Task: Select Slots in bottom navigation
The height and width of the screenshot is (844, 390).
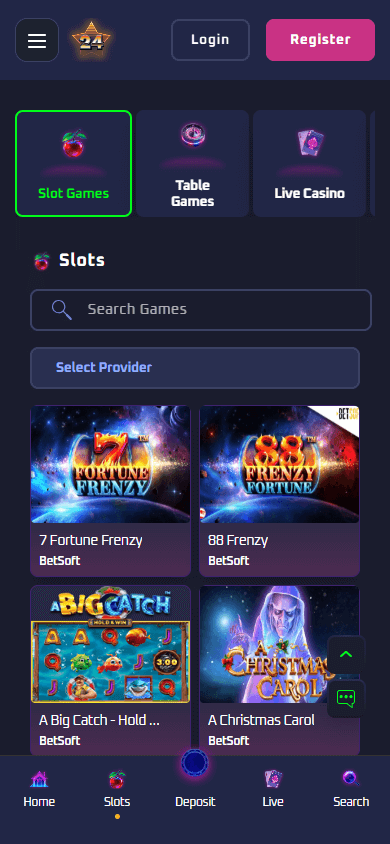Action: click(x=117, y=789)
